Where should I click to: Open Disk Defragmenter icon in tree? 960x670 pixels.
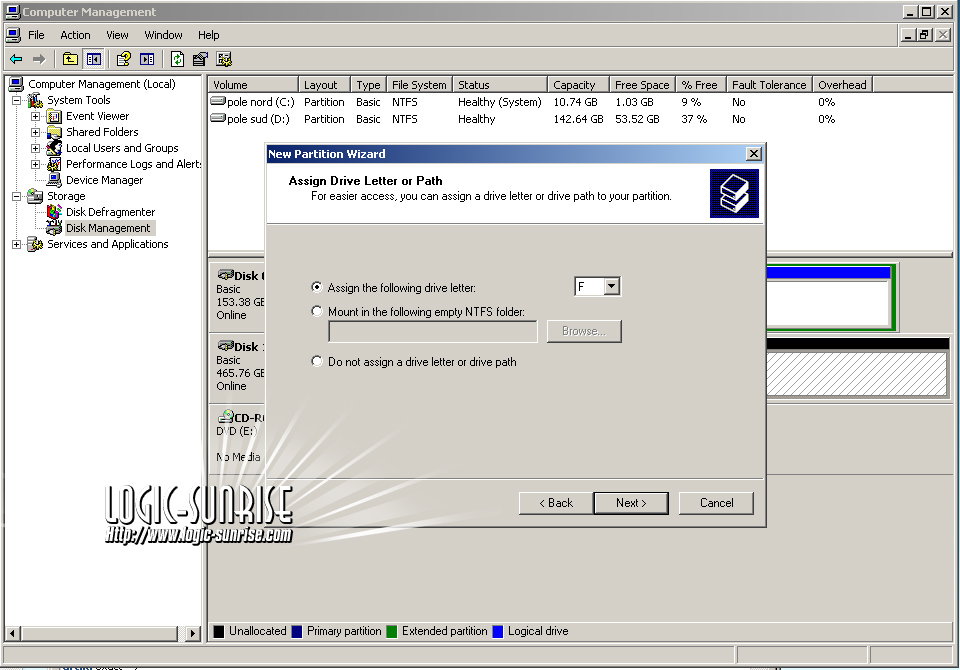click(x=54, y=212)
